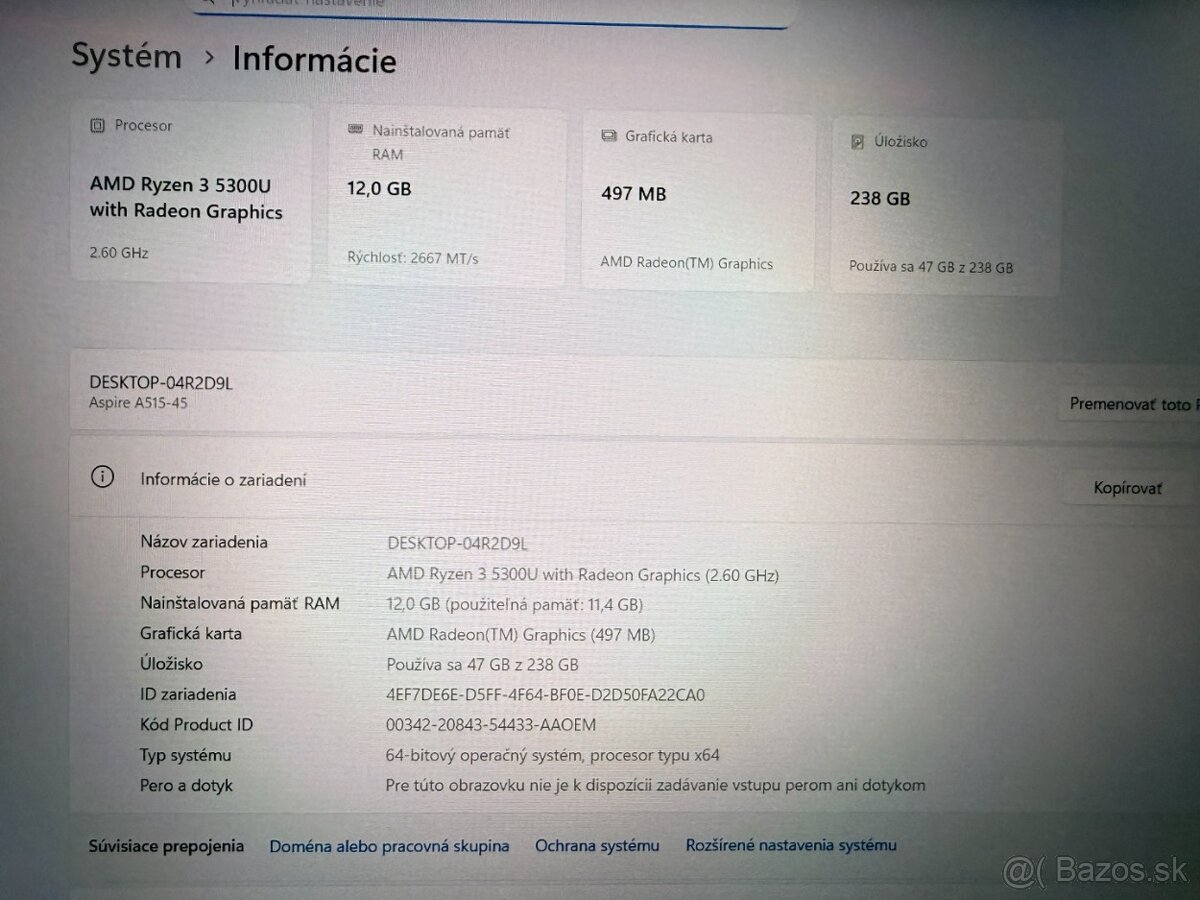
Task: Click the Používa sa 47 GB row value
Action: (x=483, y=665)
